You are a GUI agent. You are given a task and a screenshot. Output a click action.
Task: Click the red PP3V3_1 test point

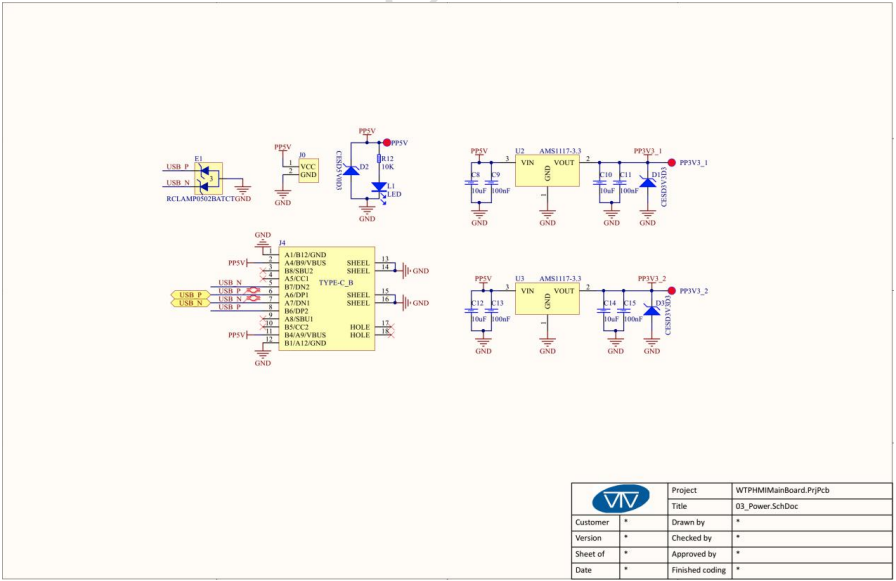pos(671,161)
